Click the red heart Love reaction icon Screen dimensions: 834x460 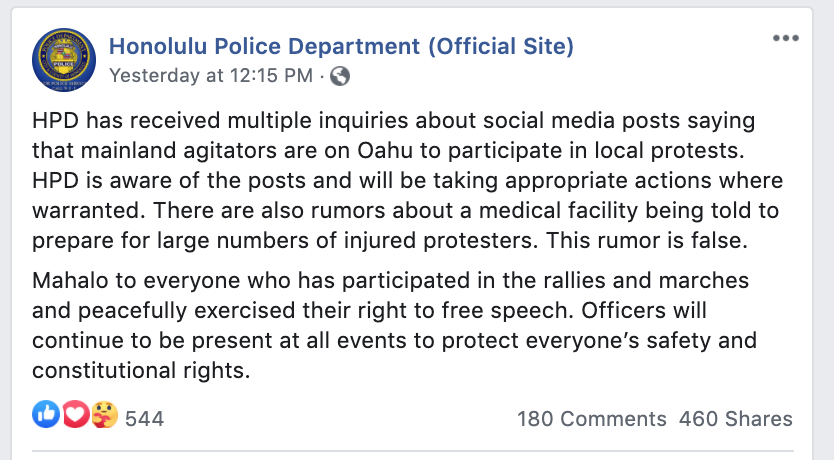click(x=75, y=414)
